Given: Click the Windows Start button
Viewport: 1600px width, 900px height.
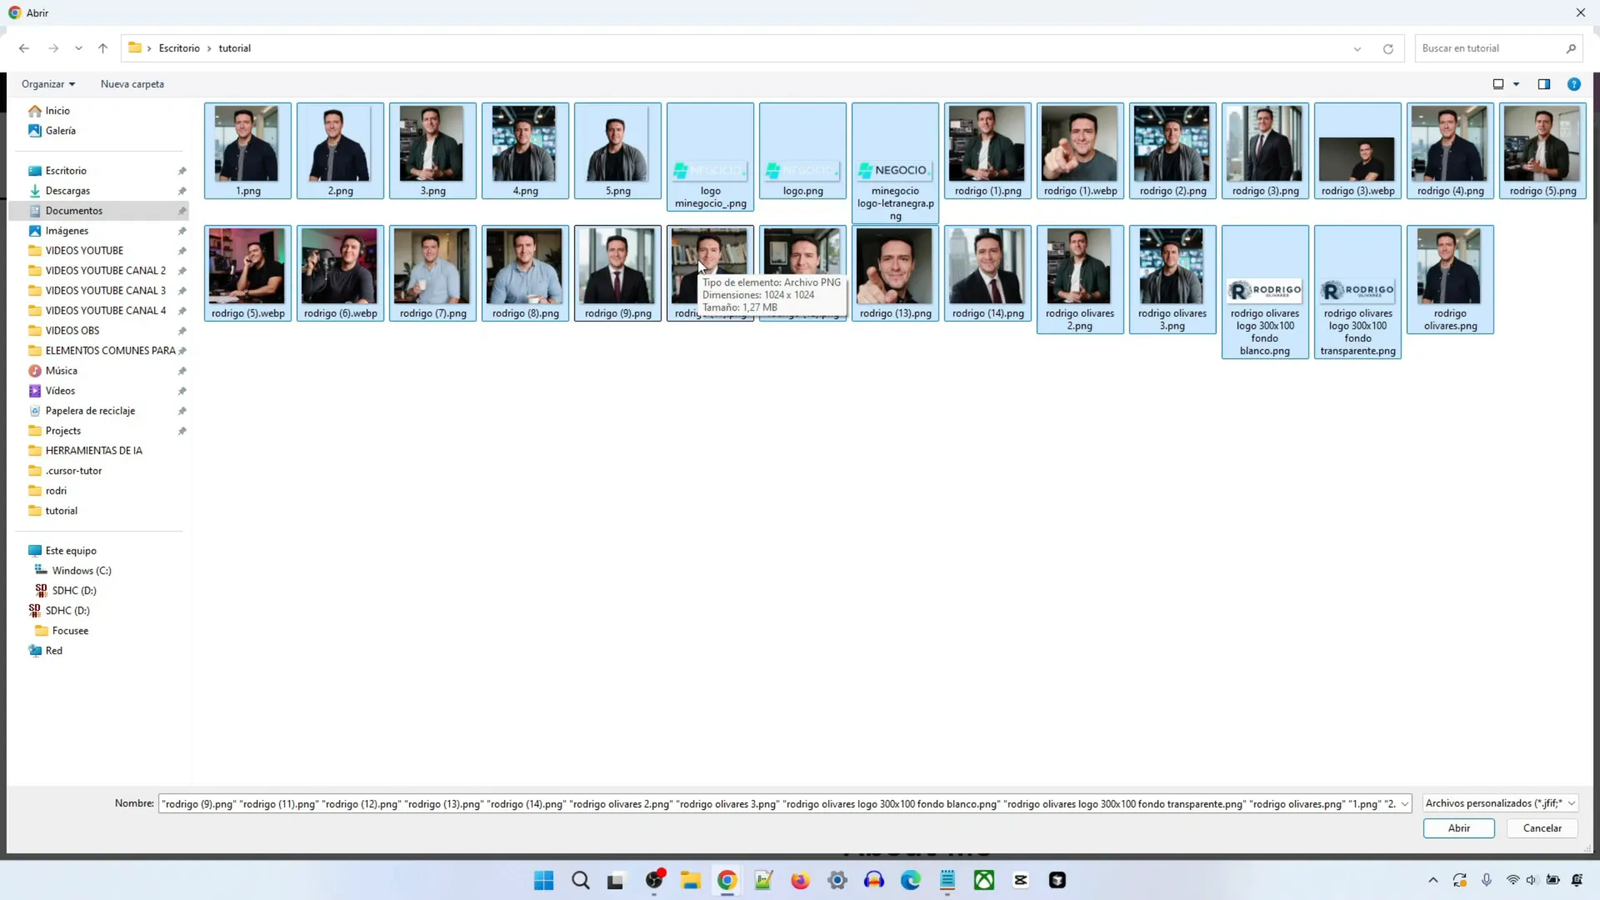Looking at the screenshot, I should (x=544, y=880).
